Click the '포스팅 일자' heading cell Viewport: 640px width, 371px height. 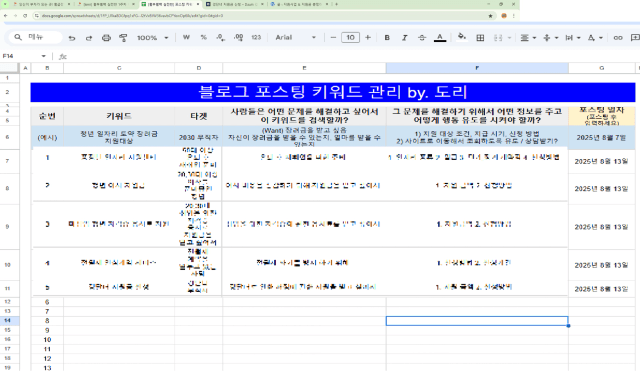tap(602, 116)
